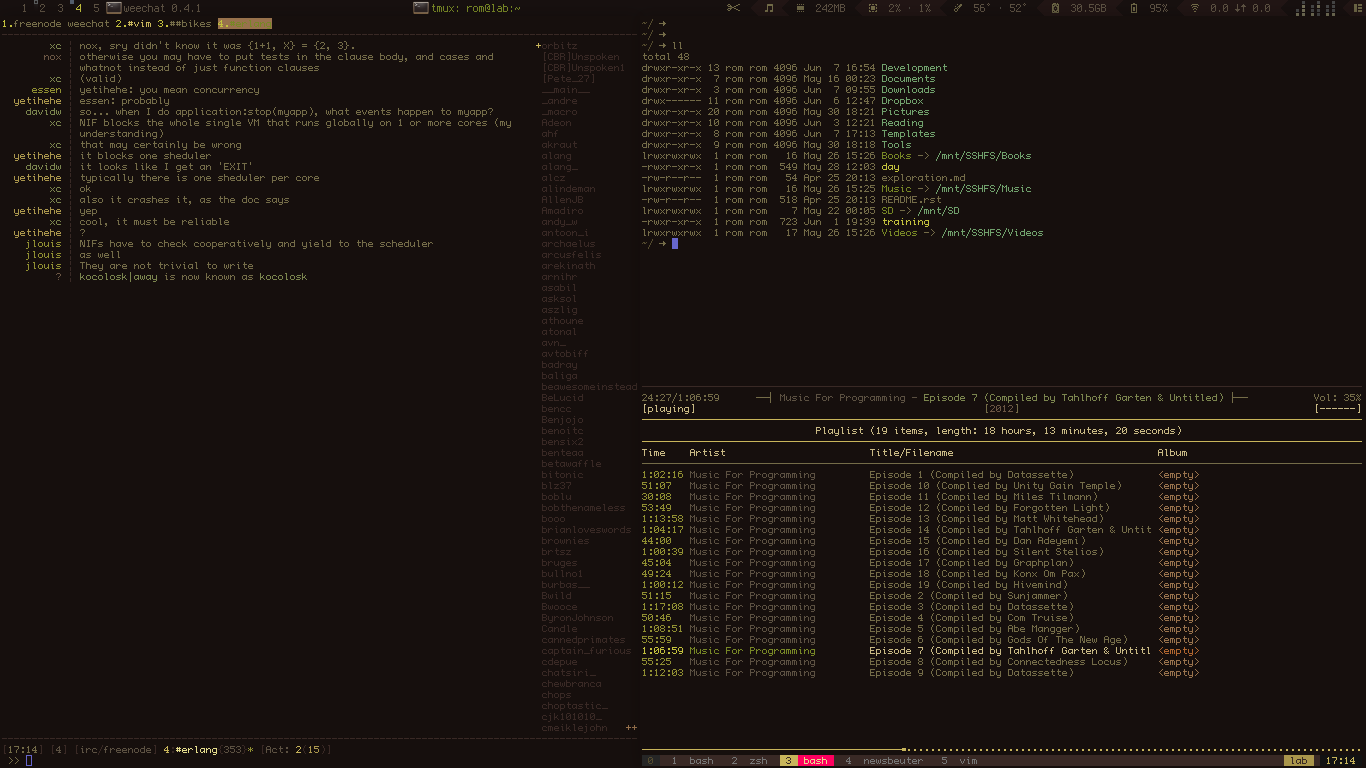Click the thermometer temperature icon

point(958,8)
